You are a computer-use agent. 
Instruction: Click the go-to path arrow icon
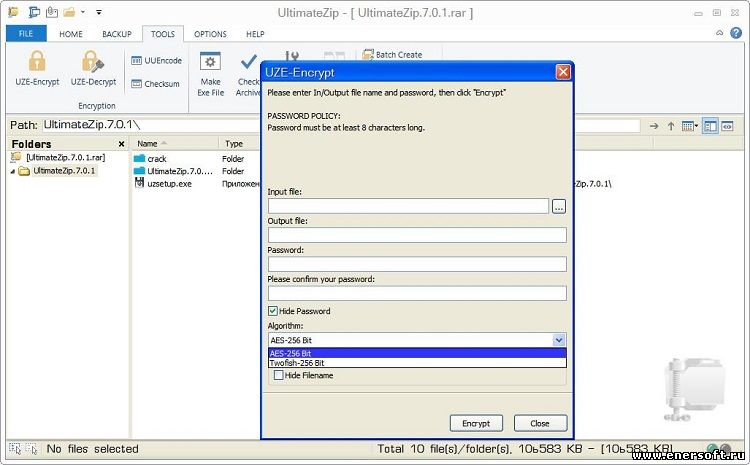coord(654,126)
